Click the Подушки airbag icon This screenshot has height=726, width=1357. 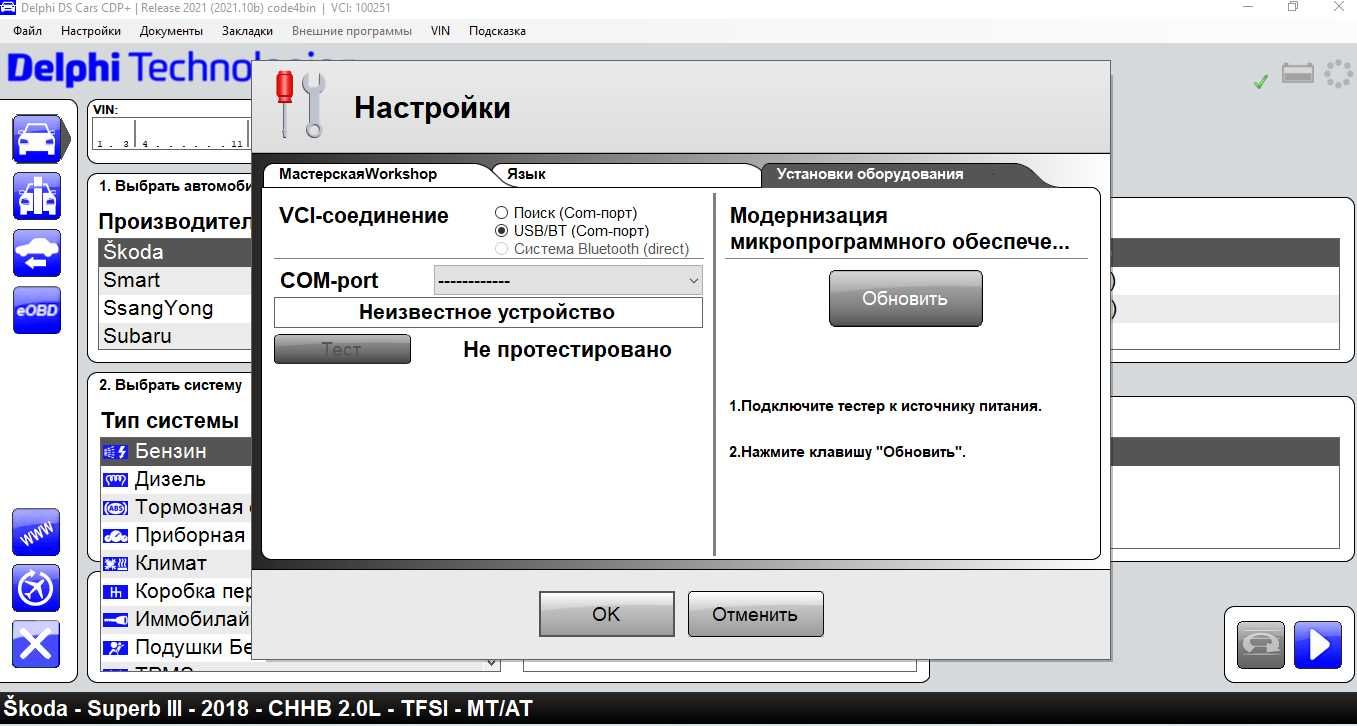coord(115,648)
